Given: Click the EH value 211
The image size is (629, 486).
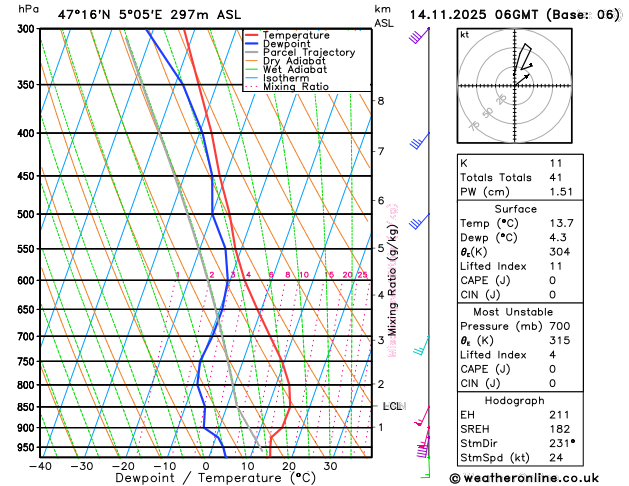Looking at the screenshot, I should coord(559,415).
